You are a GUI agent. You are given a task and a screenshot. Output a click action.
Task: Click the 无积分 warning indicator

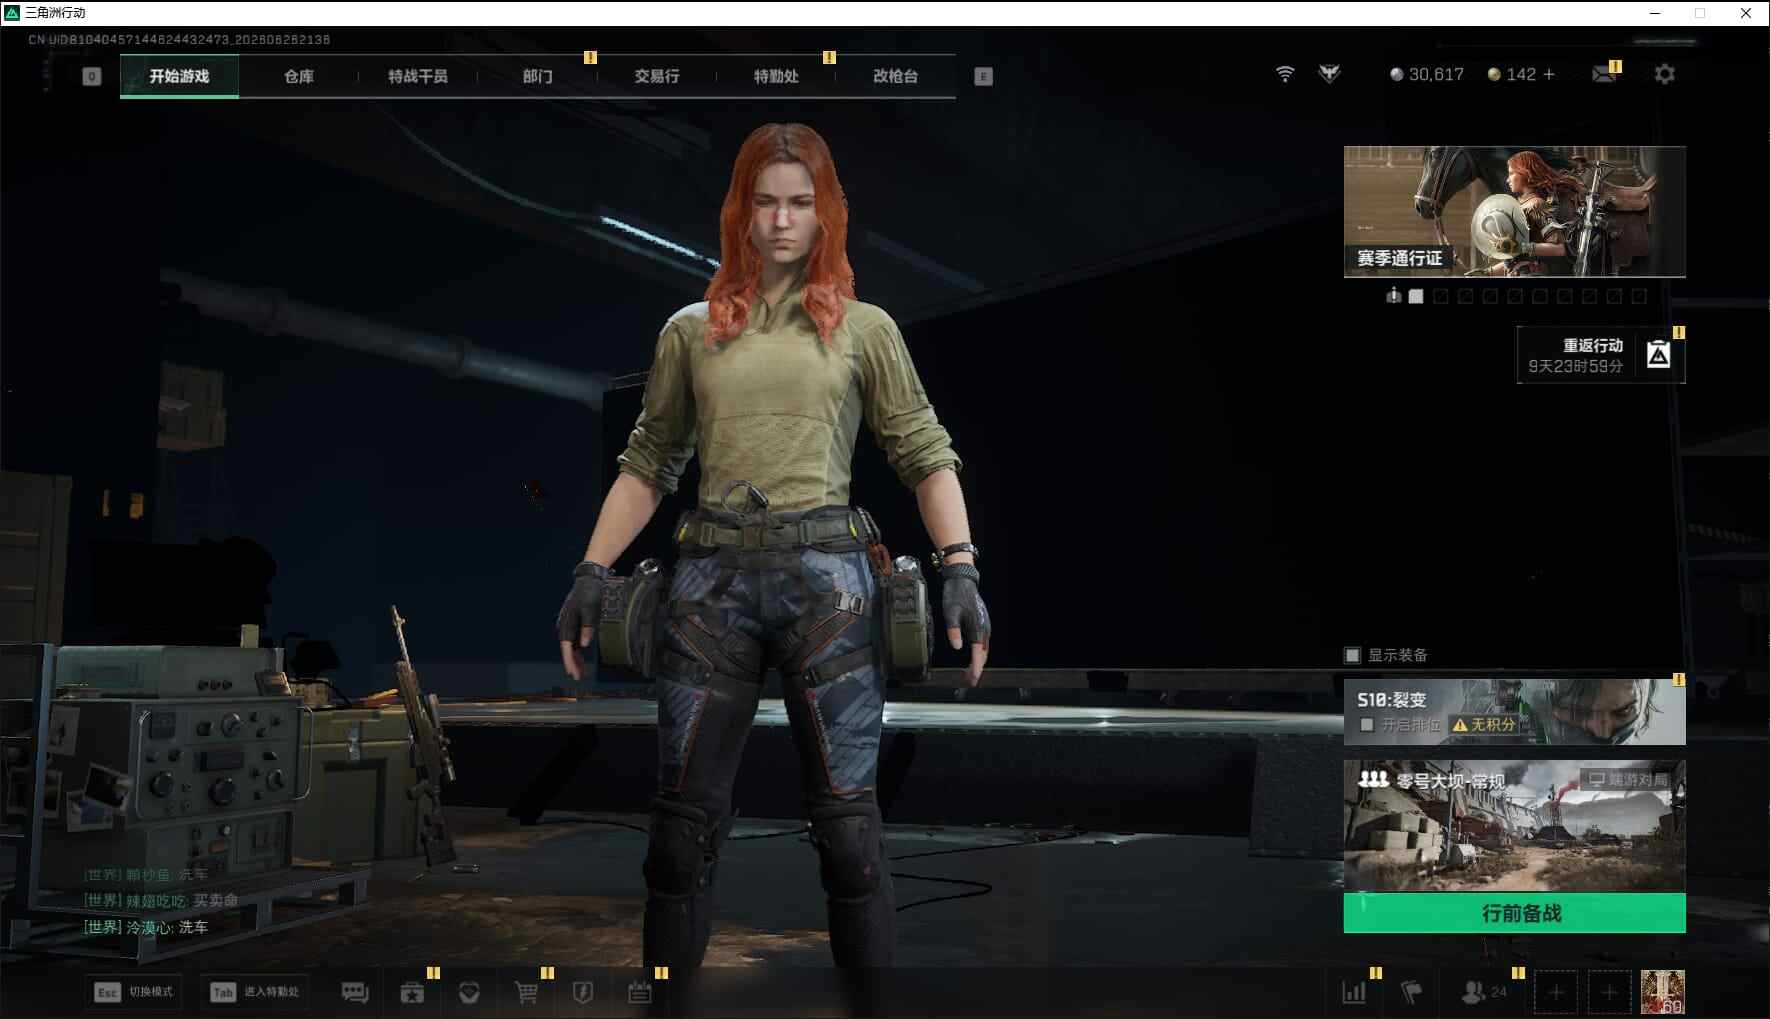(x=1484, y=724)
